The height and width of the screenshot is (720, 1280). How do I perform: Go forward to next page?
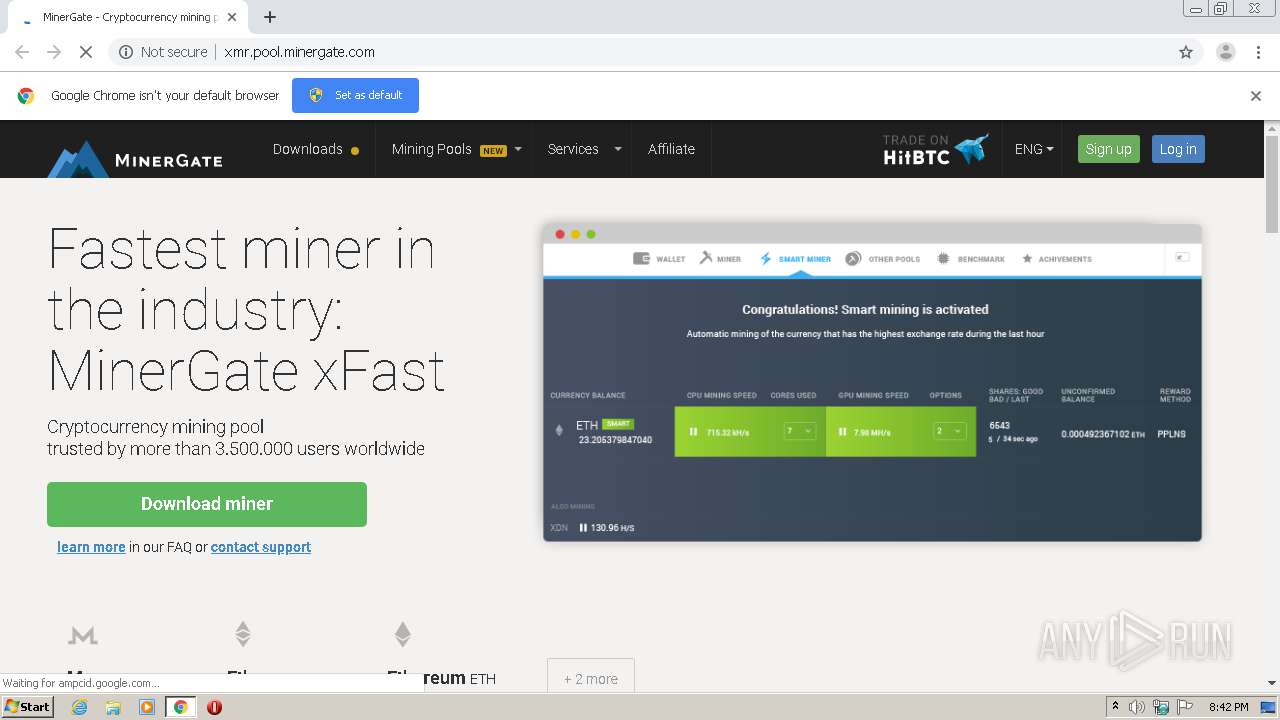[54, 52]
